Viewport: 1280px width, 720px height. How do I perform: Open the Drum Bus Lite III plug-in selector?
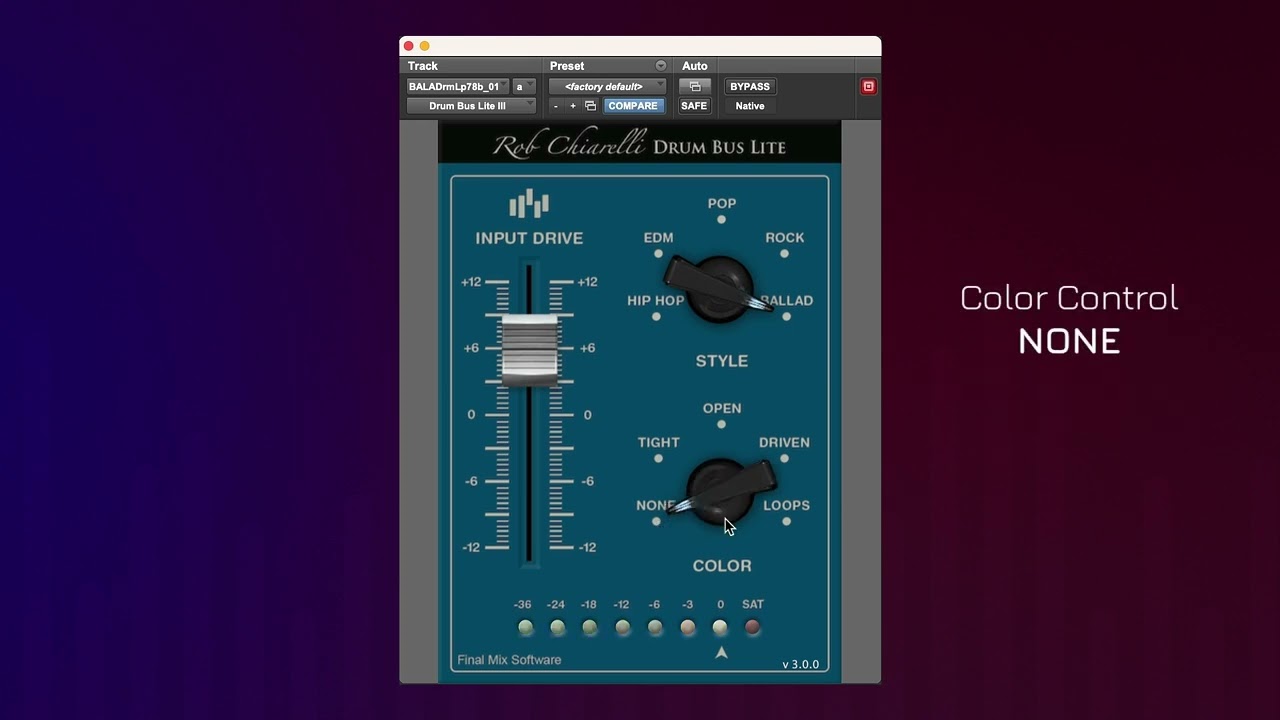(471, 106)
